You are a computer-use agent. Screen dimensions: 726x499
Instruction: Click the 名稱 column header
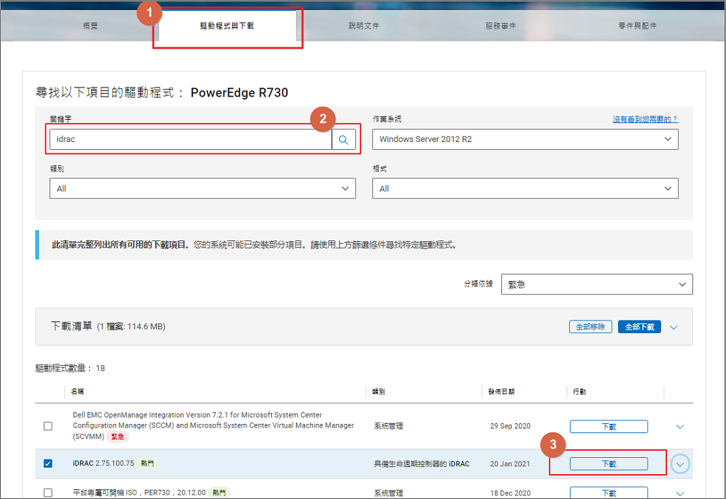[77, 392]
